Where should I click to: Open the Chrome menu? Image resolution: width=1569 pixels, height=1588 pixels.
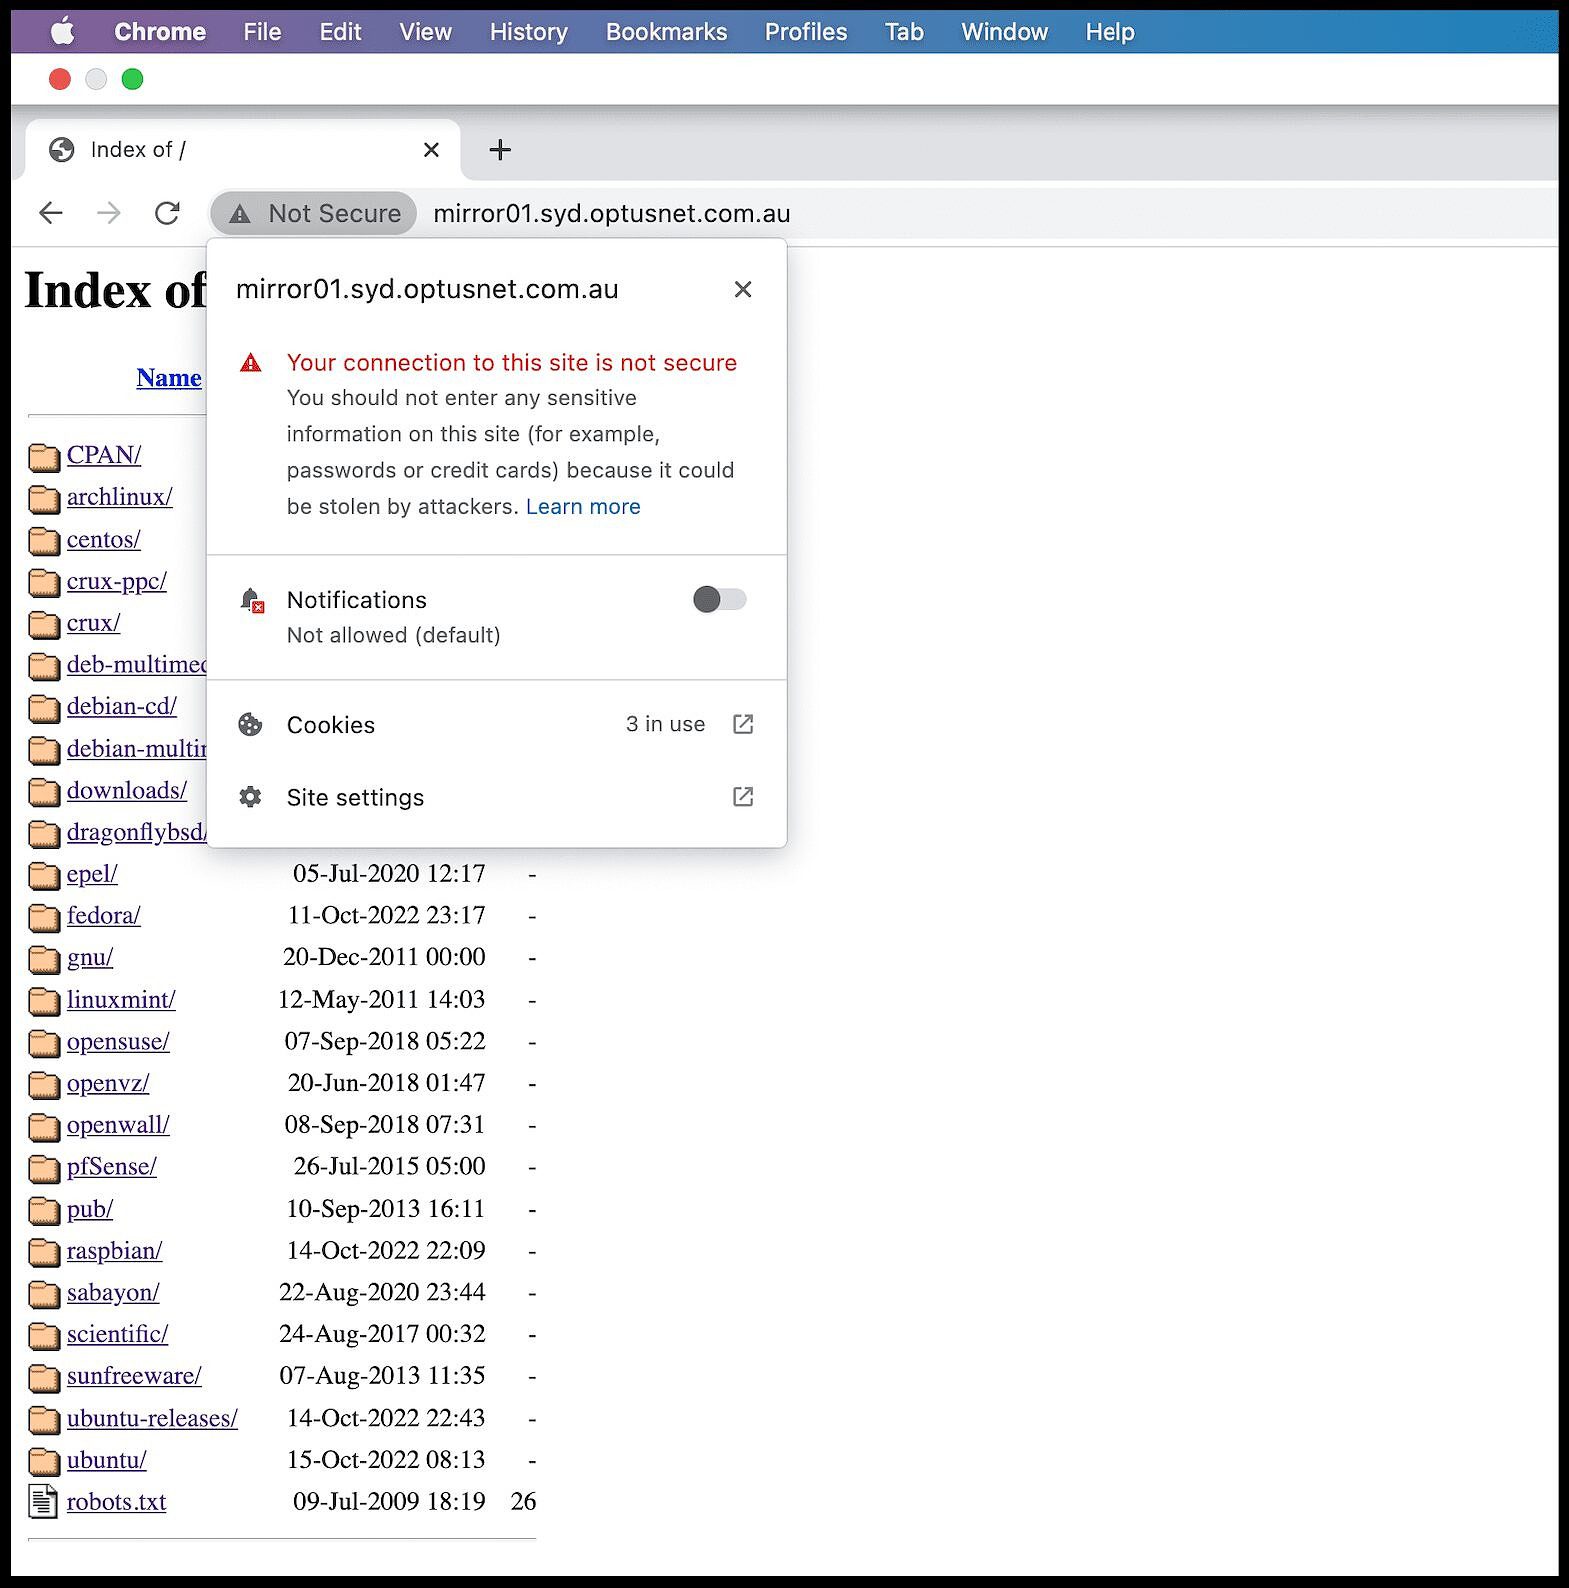(160, 32)
